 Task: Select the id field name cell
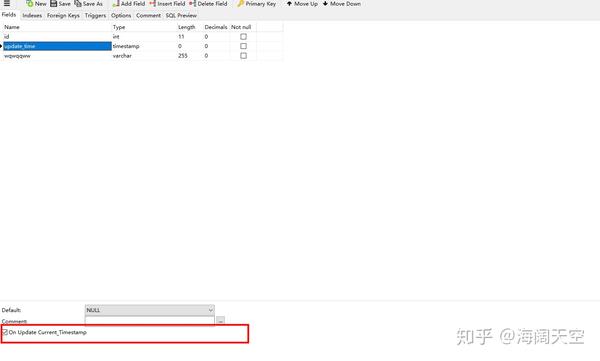click(57, 37)
